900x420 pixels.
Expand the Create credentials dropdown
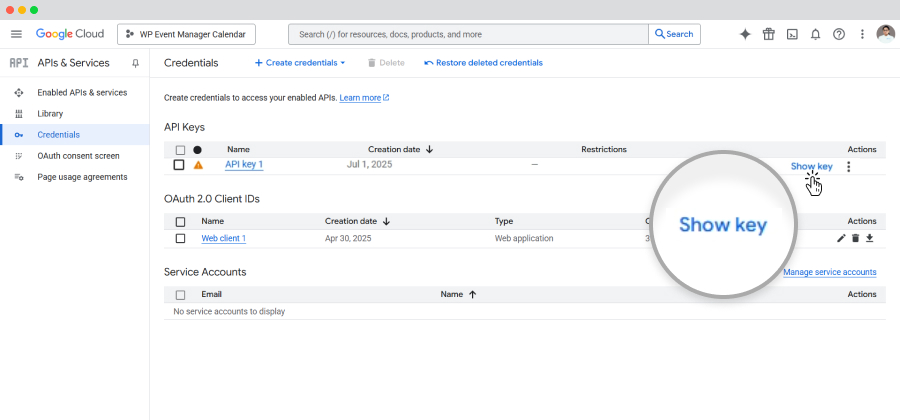(300, 63)
